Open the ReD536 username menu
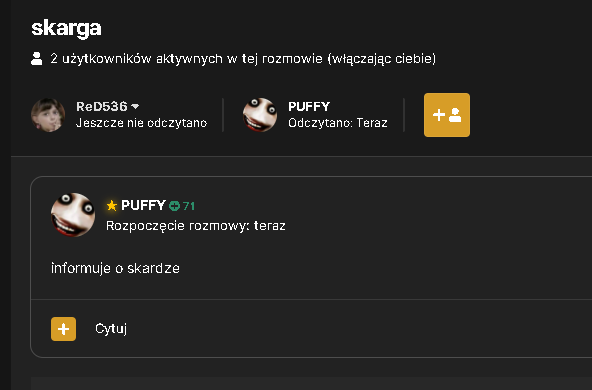592x390 pixels. tap(102, 106)
